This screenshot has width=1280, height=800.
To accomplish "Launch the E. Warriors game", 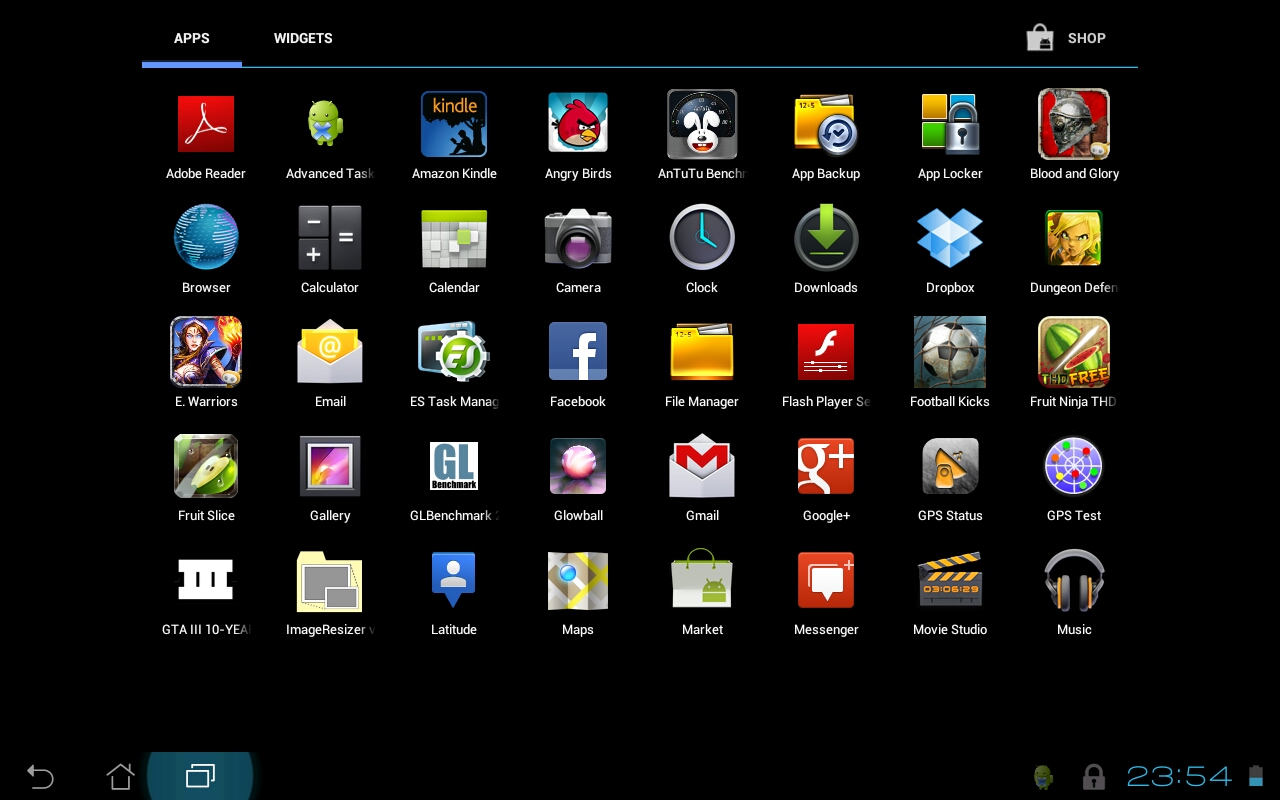I will click(206, 352).
